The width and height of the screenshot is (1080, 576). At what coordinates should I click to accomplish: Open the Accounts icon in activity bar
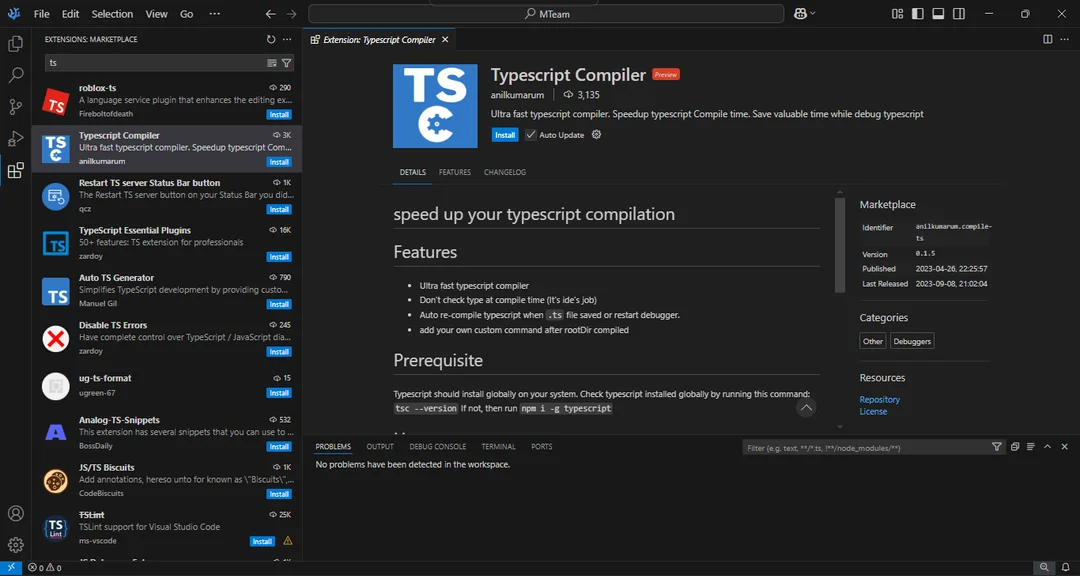[x=15, y=513]
